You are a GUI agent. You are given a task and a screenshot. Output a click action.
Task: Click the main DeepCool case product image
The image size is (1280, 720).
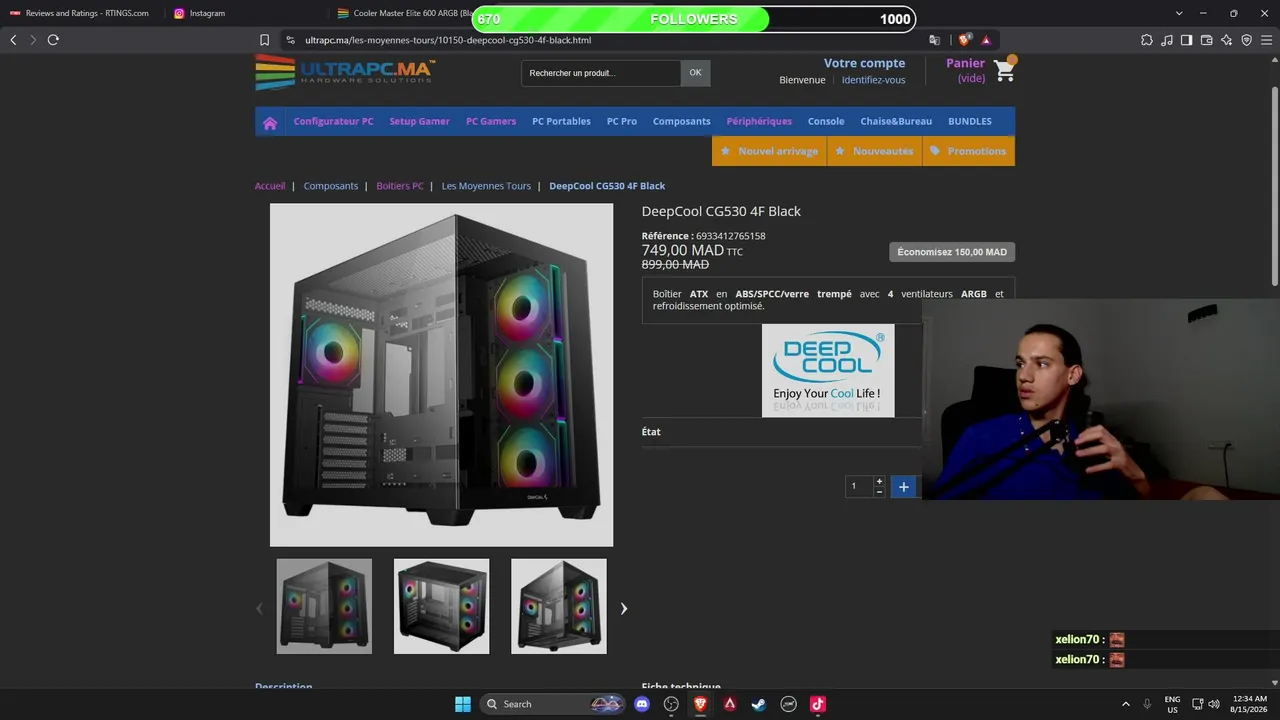coord(441,375)
